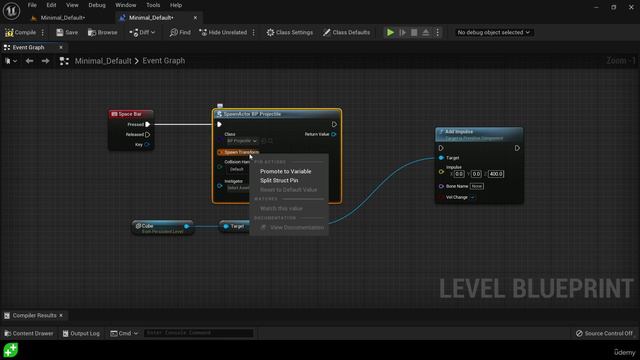Click the blue Target pin near Cube

pos(226,226)
